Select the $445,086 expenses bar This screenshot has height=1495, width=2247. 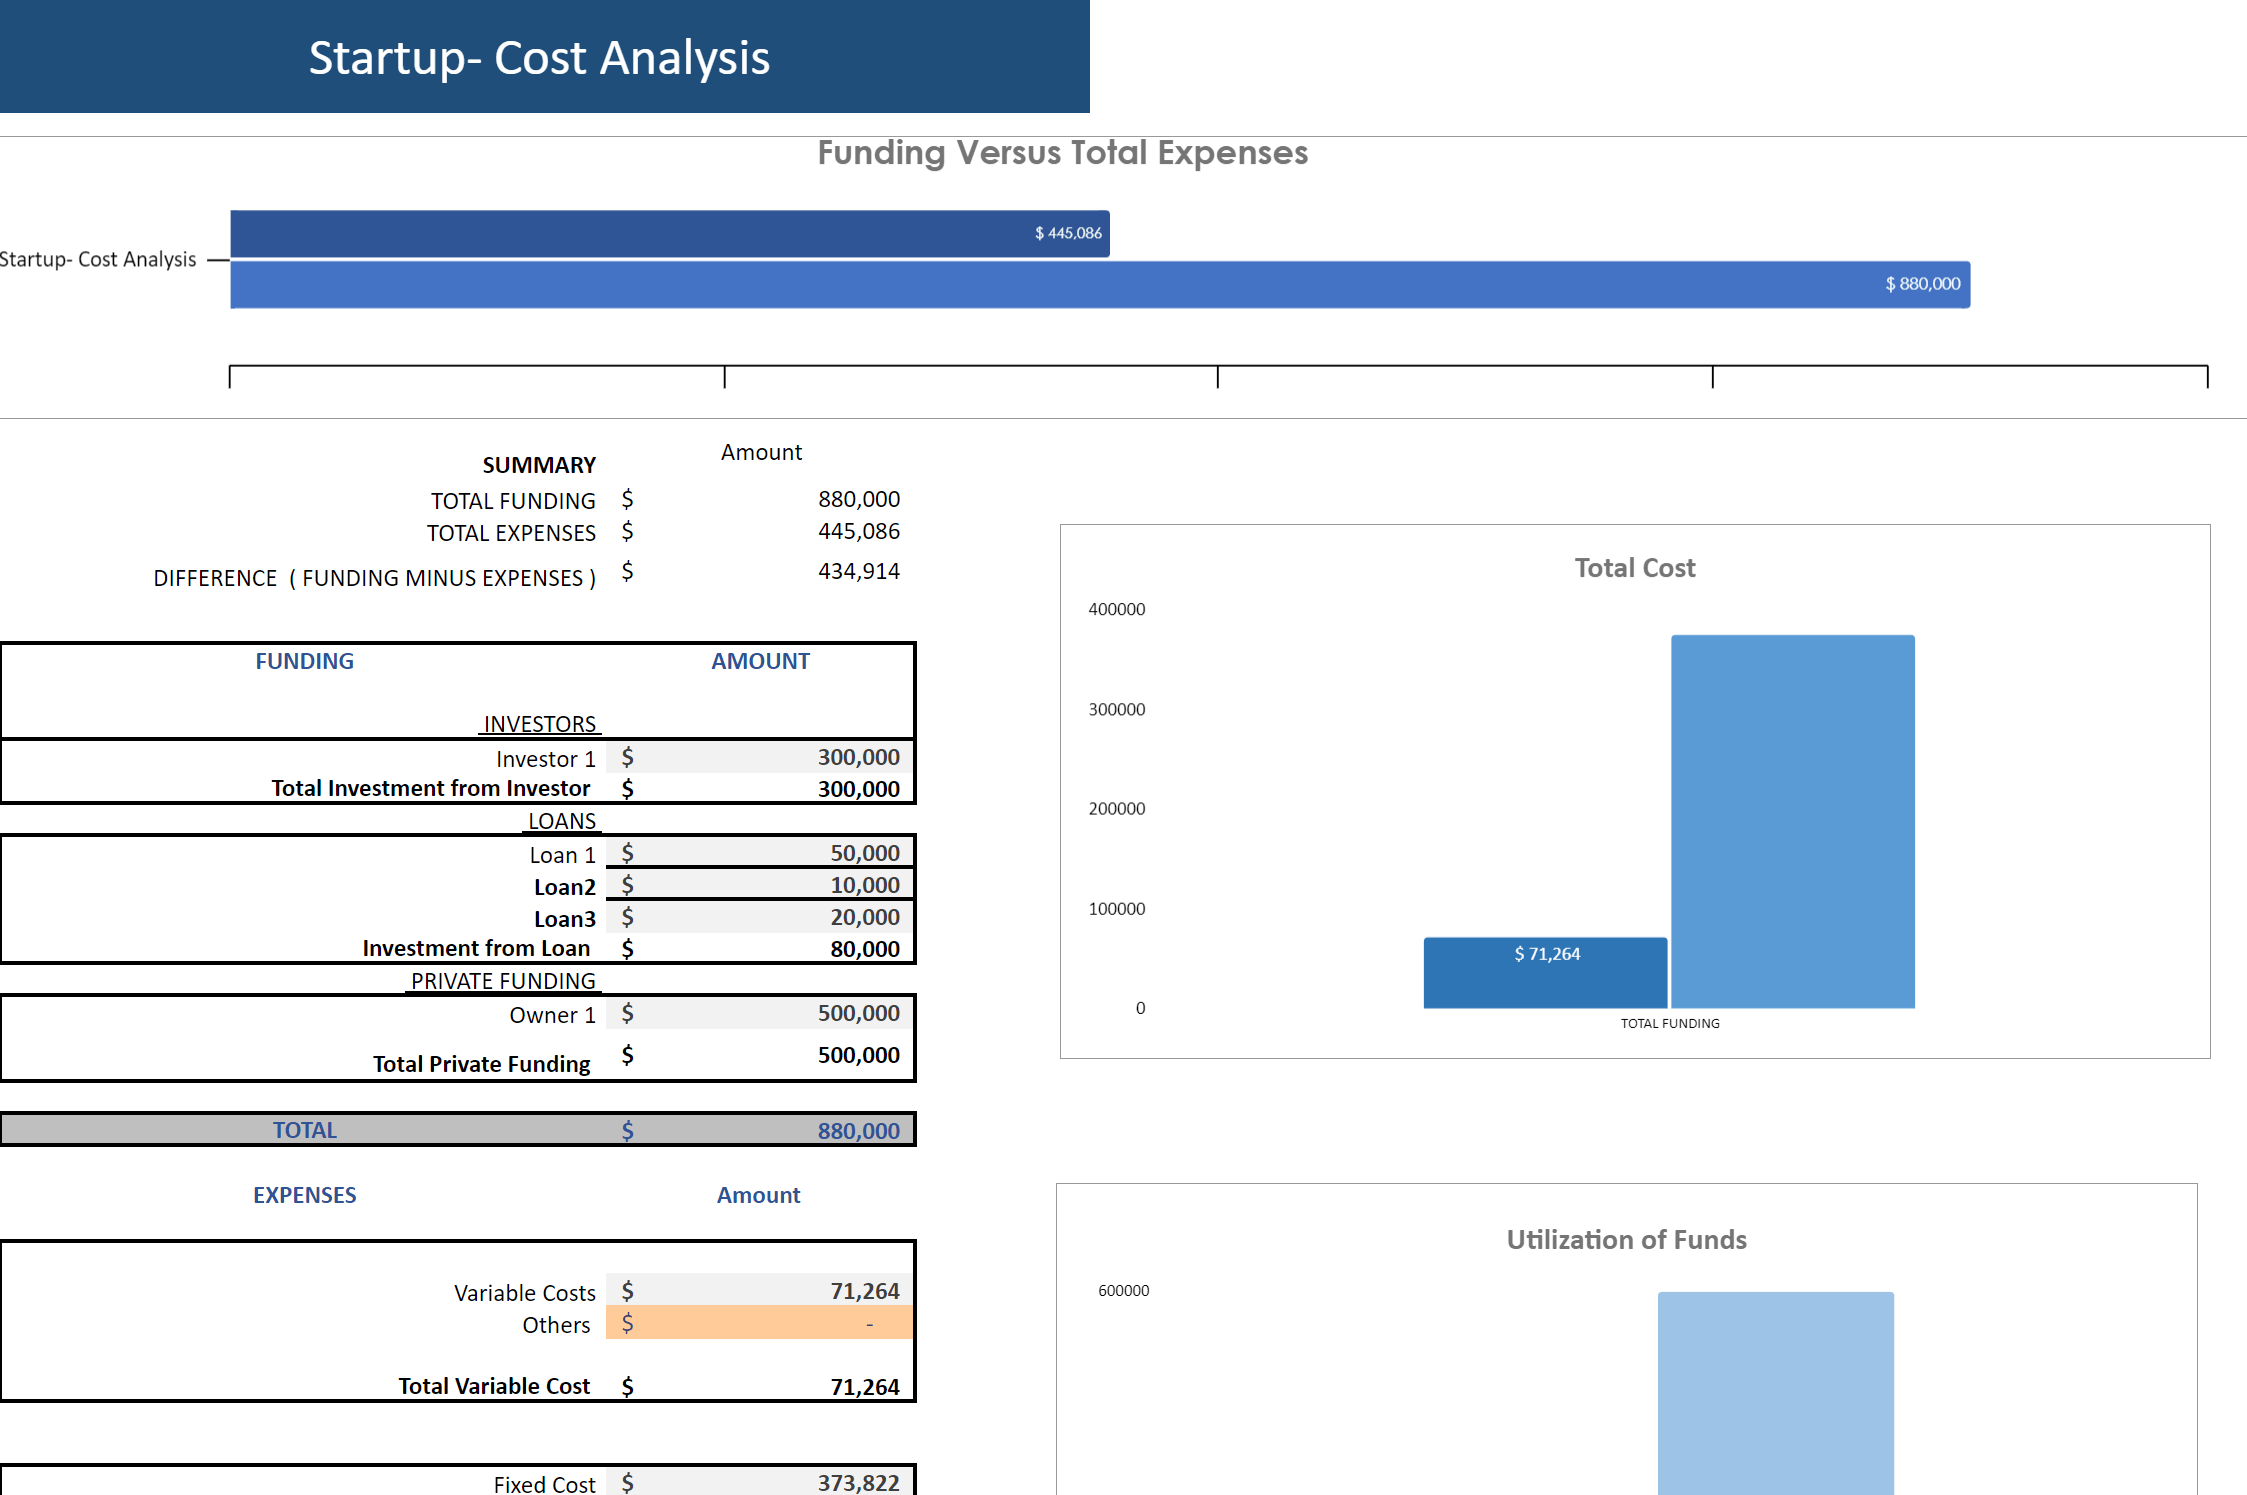point(668,233)
